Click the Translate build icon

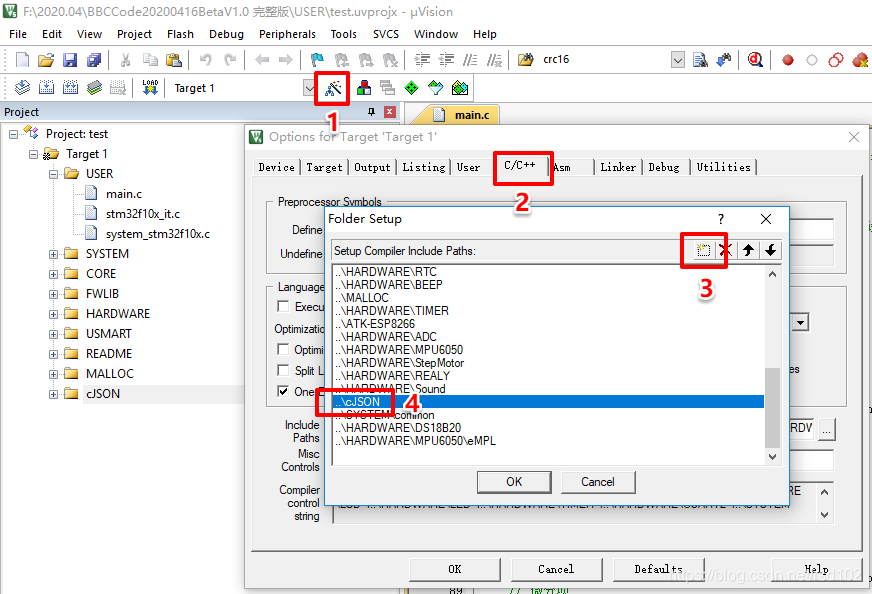tap(22, 87)
